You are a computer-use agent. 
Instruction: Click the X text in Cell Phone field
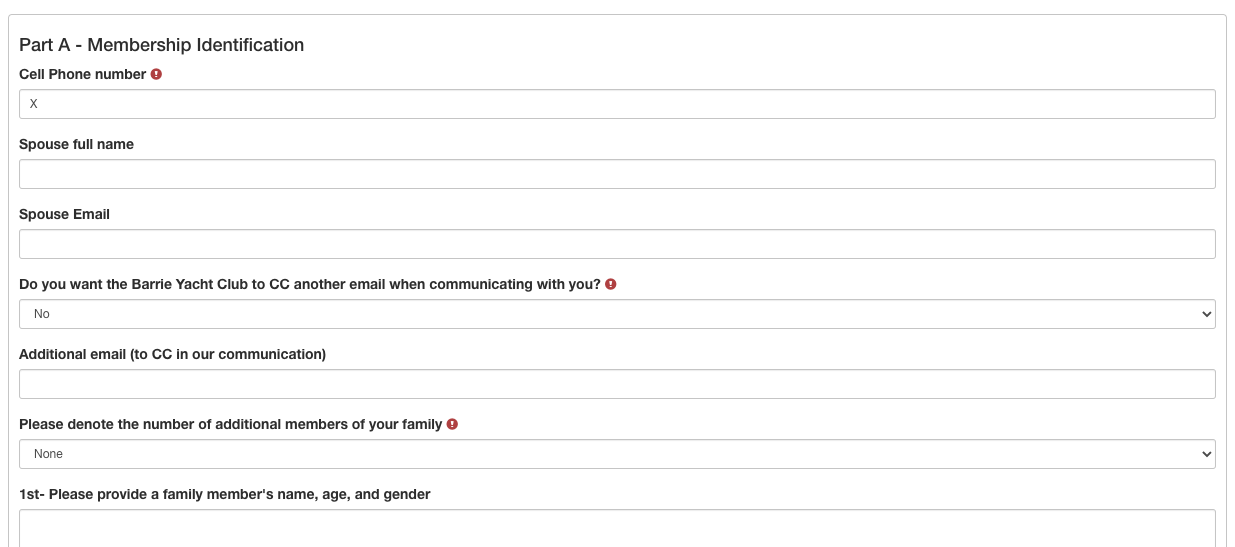point(34,104)
